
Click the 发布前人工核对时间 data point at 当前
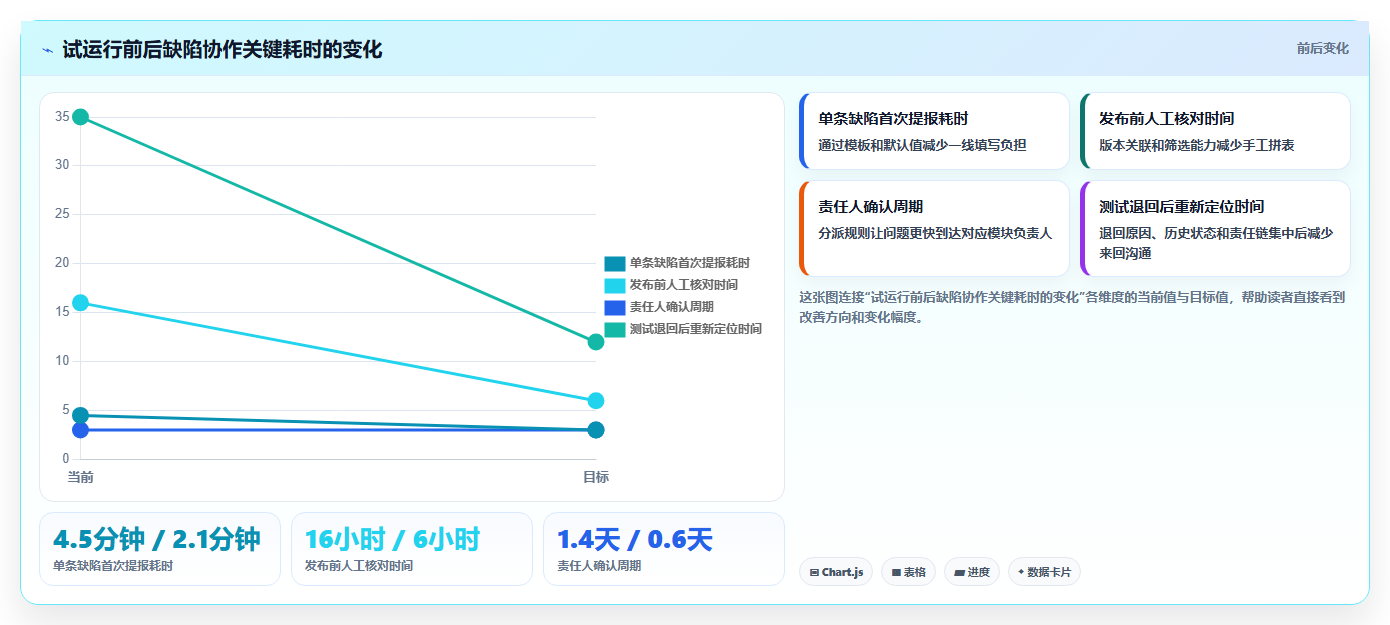pos(81,303)
